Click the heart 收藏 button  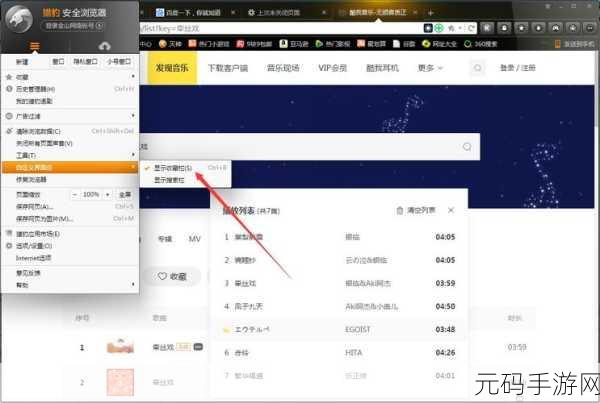pyautogui.click(x=172, y=276)
